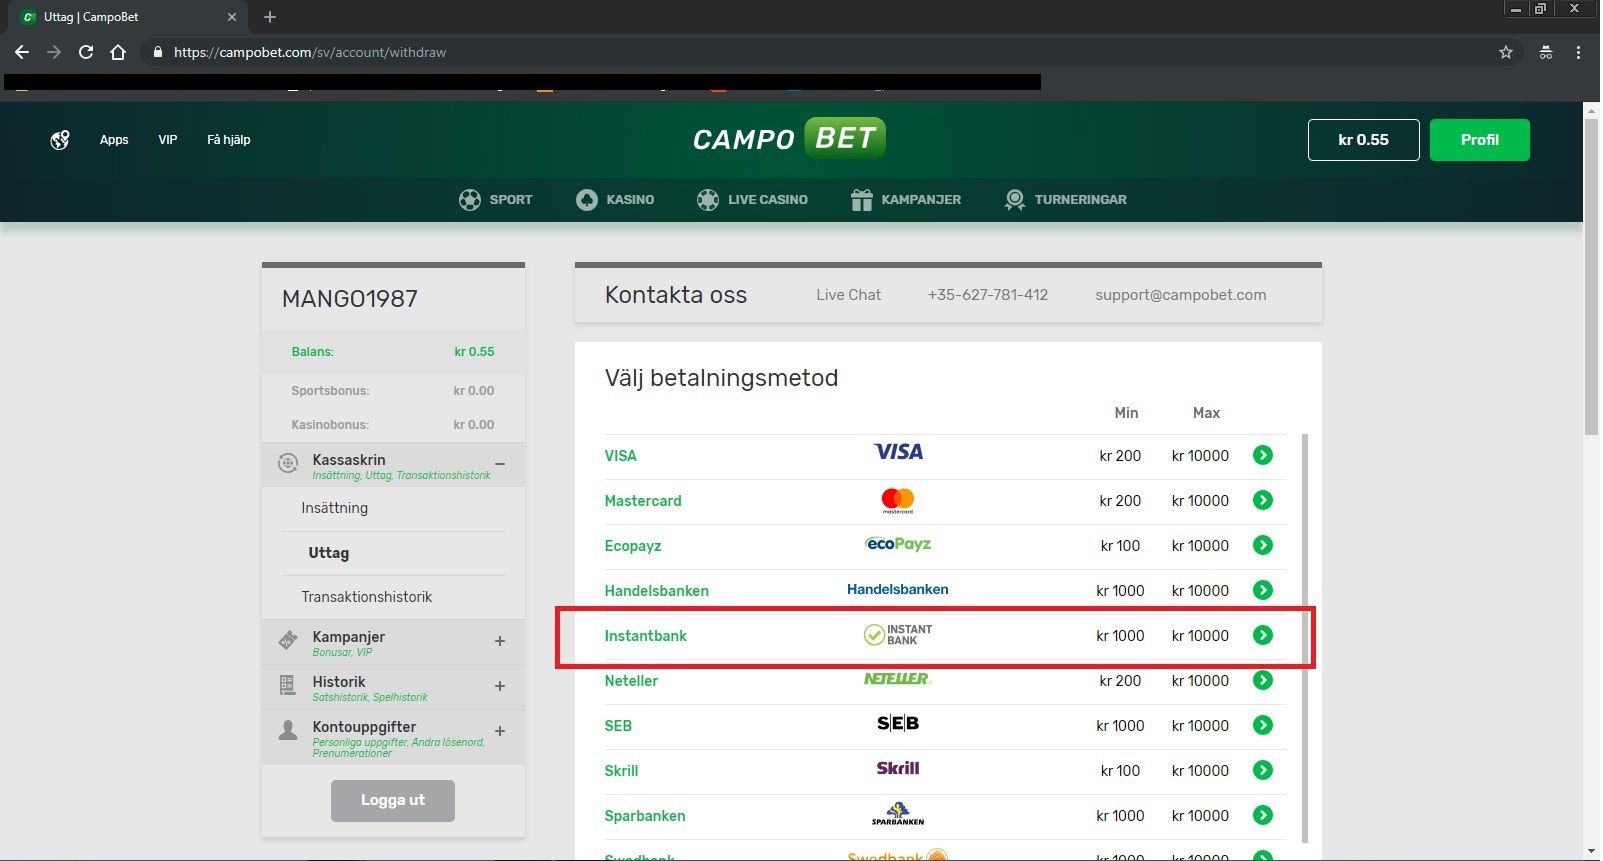Viewport: 1603px width, 861px height.
Task: Choose the Instantbank payment method name
Action: click(646, 636)
